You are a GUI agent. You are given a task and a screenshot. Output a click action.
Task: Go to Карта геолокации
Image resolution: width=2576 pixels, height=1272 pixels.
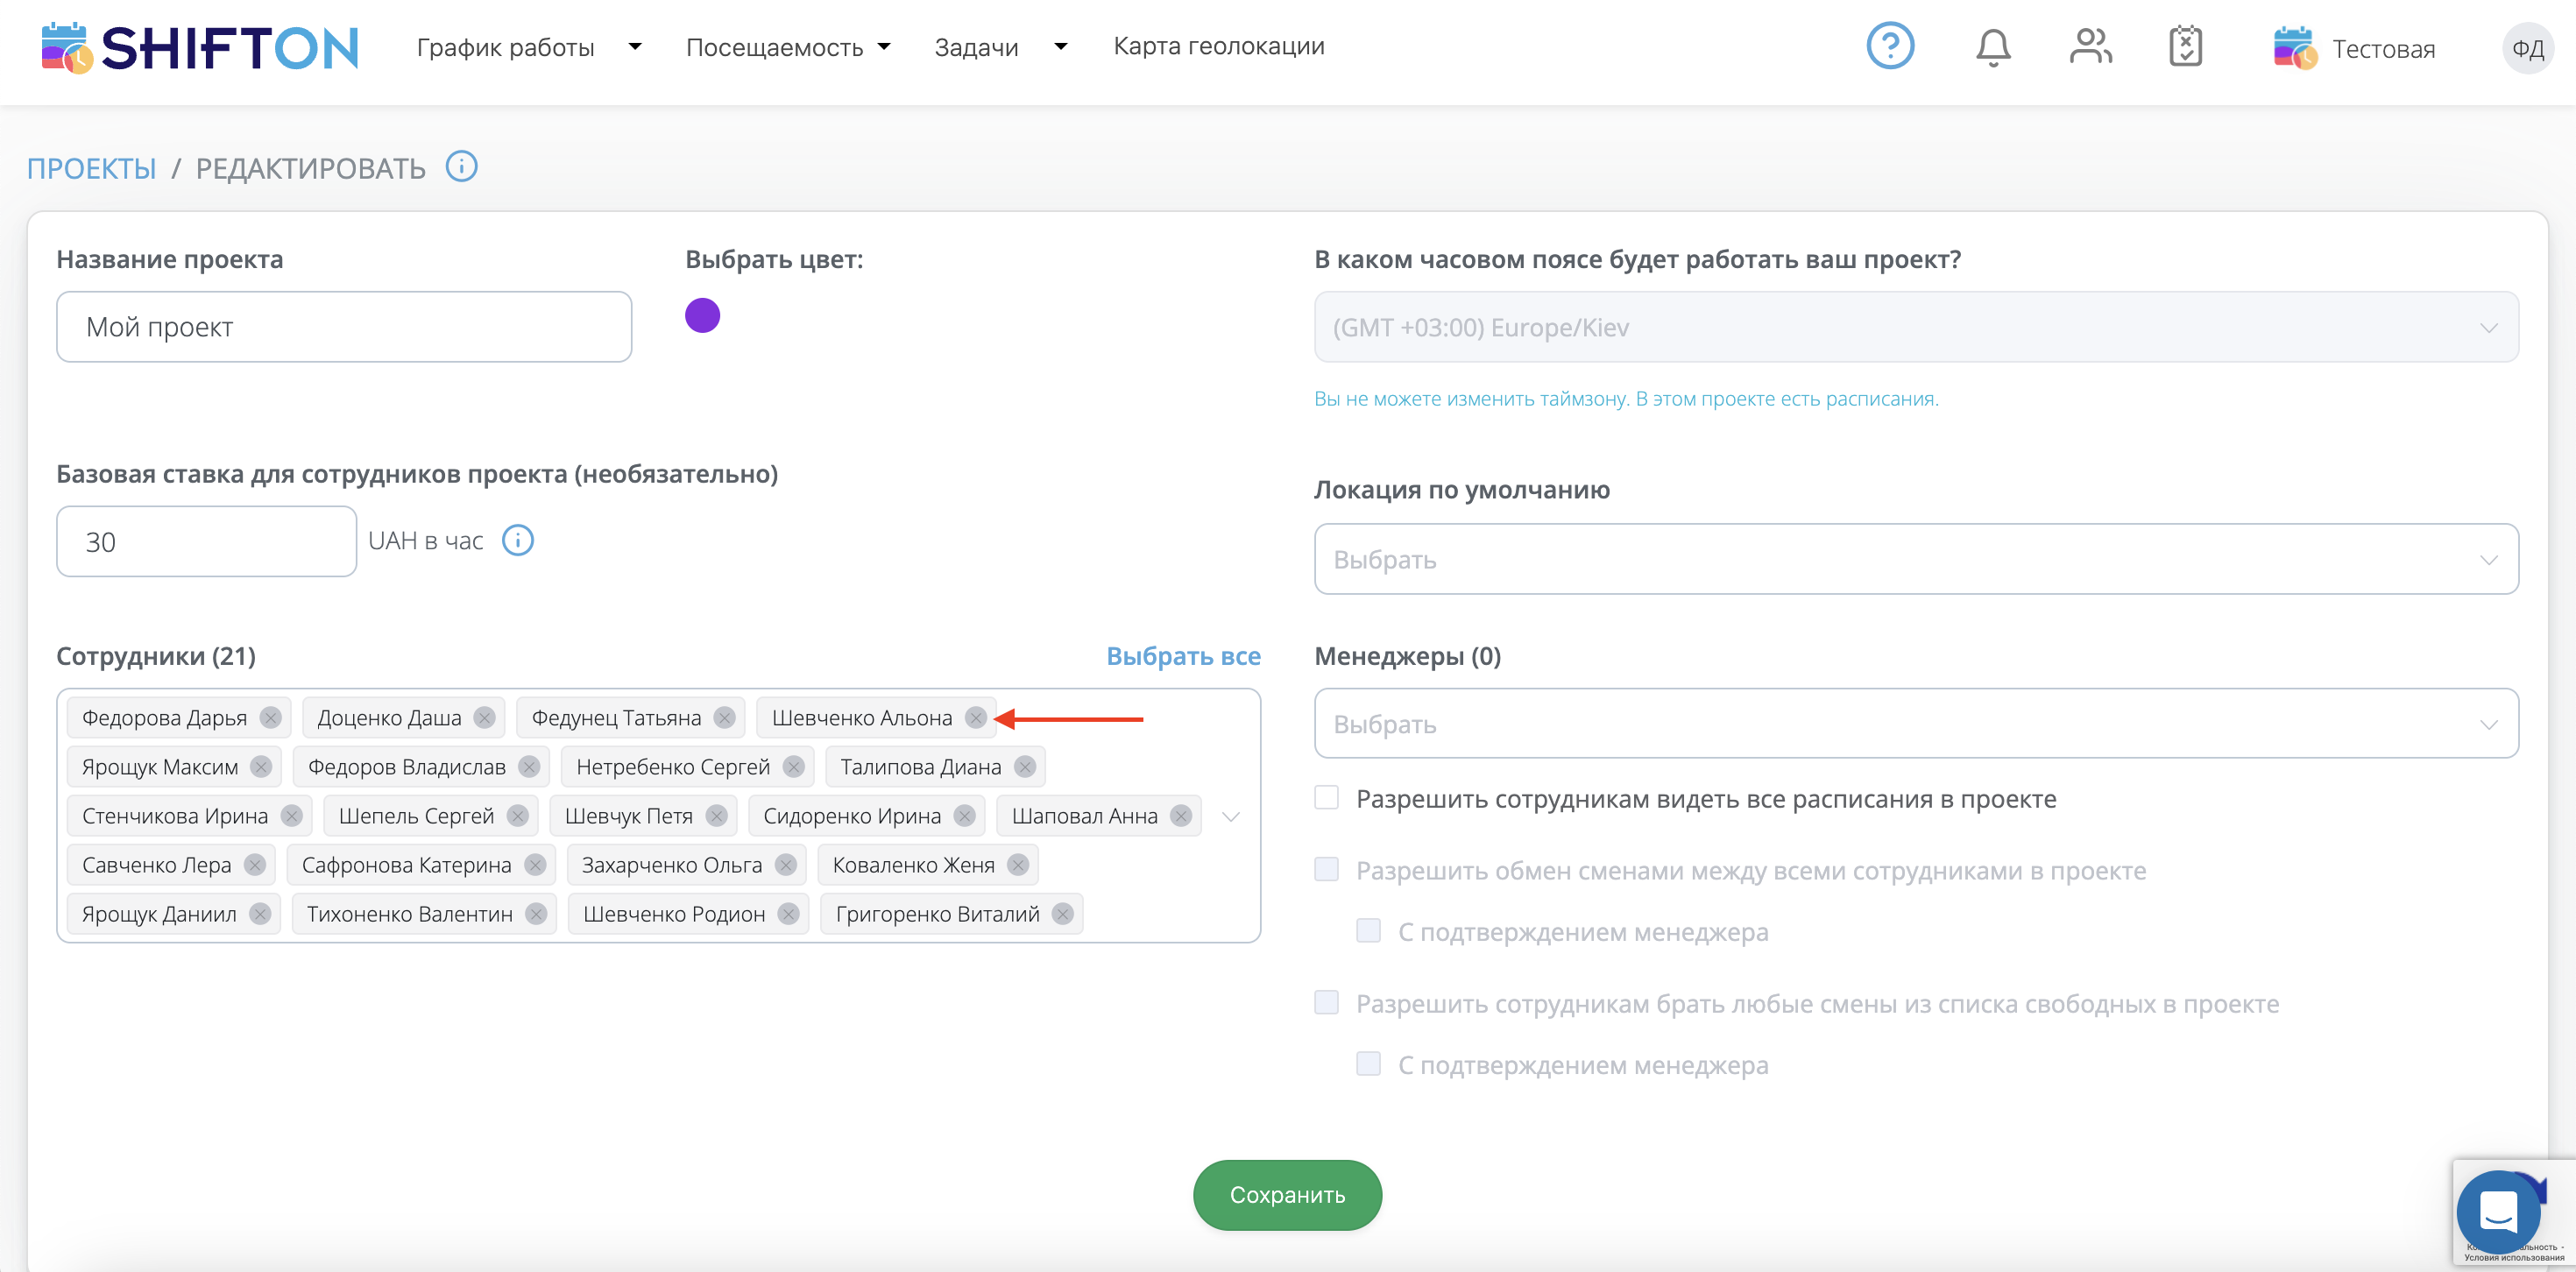[x=1218, y=46]
